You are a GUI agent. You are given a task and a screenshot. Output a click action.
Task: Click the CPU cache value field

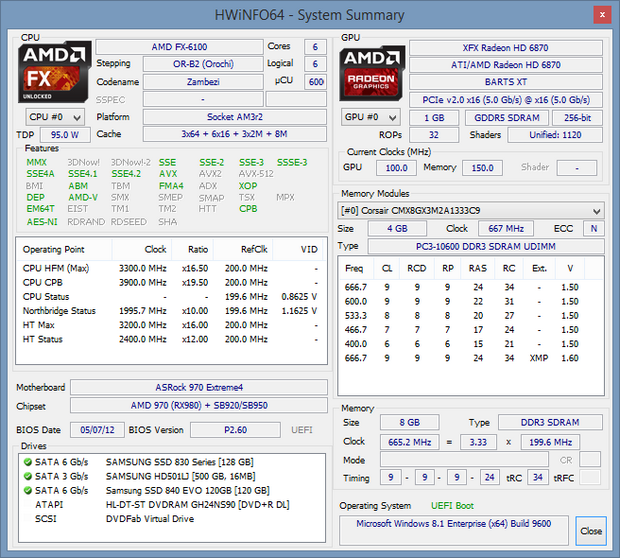pyautogui.click(x=235, y=134)
